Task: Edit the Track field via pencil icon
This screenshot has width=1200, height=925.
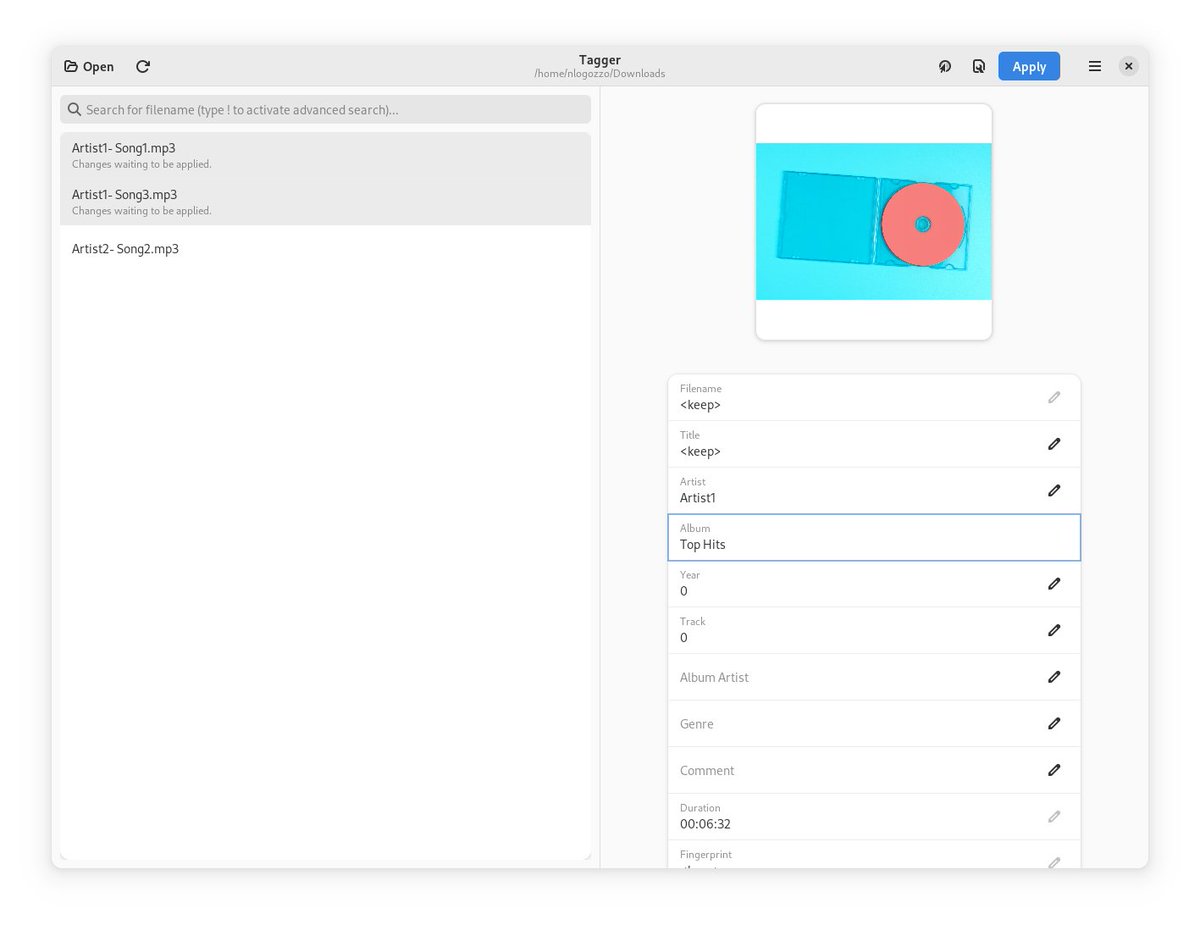Action: click(x=1054, y=631)
